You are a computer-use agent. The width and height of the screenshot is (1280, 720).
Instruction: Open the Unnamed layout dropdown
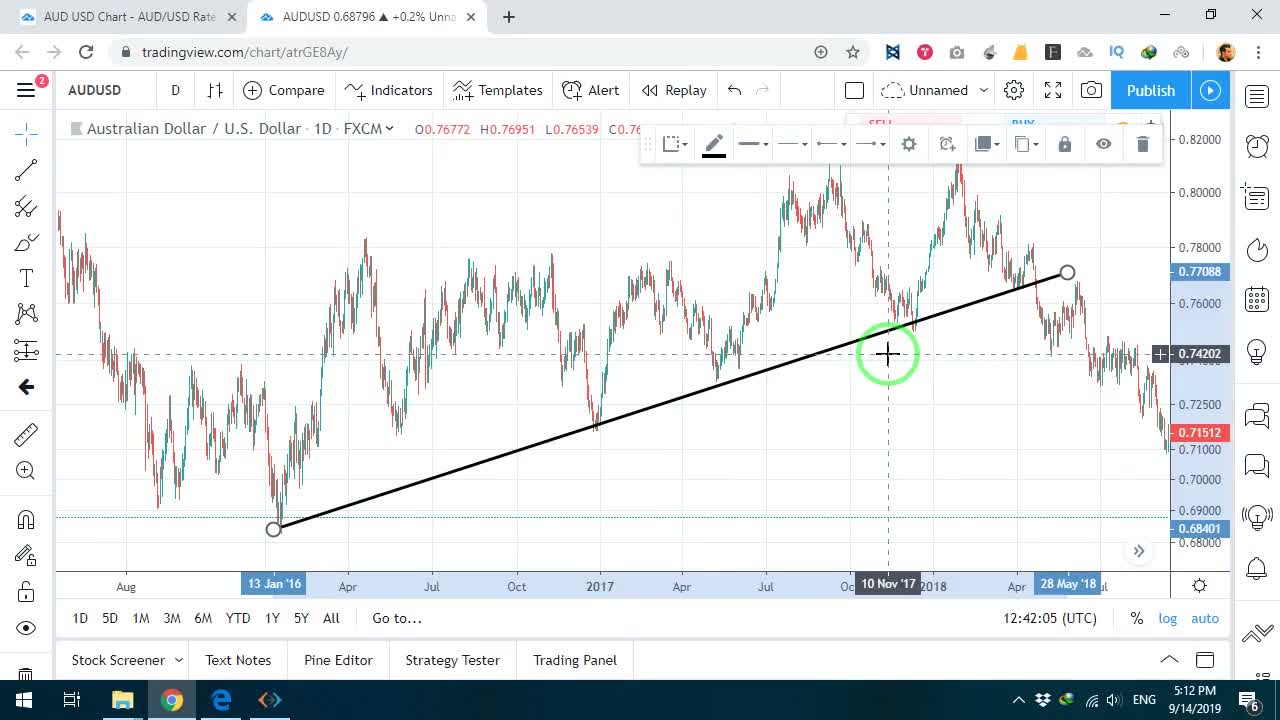(x=935, y=90)
